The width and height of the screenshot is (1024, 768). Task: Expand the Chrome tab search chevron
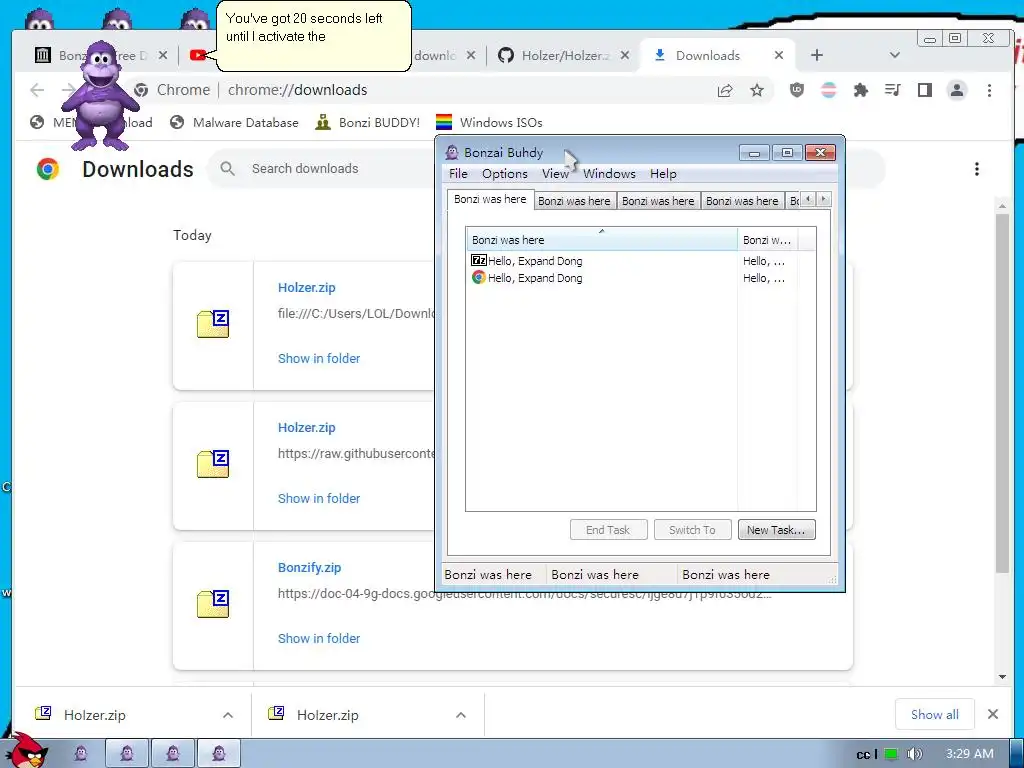click(895, 56)
